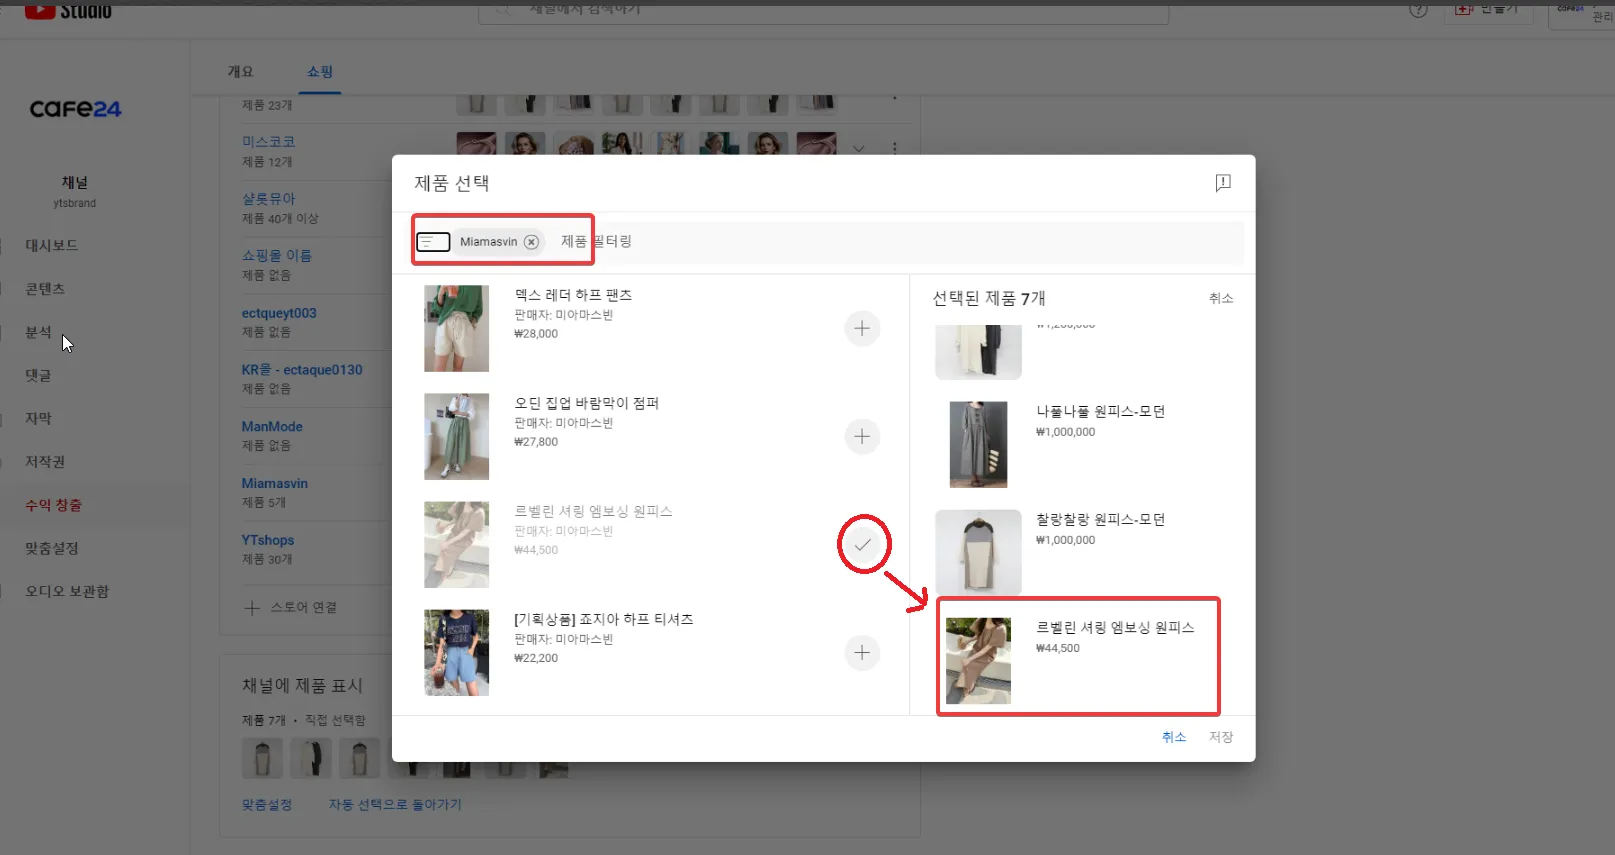This screenshot has height=855, width=1615.
Task: Open the more options menu for the 미스코코 row
Action: pos(894,148)
